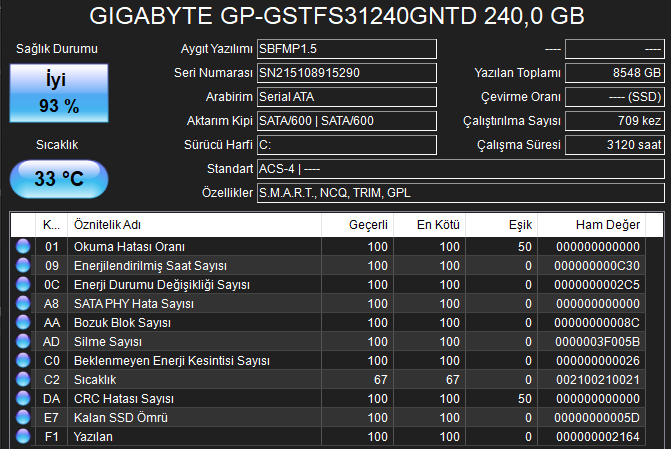Image resolution: width=671 pixels, height=449 pixels.
Task: Click the Çalışma Süresi value 3120 saat
Action: (x=615, y=145)
